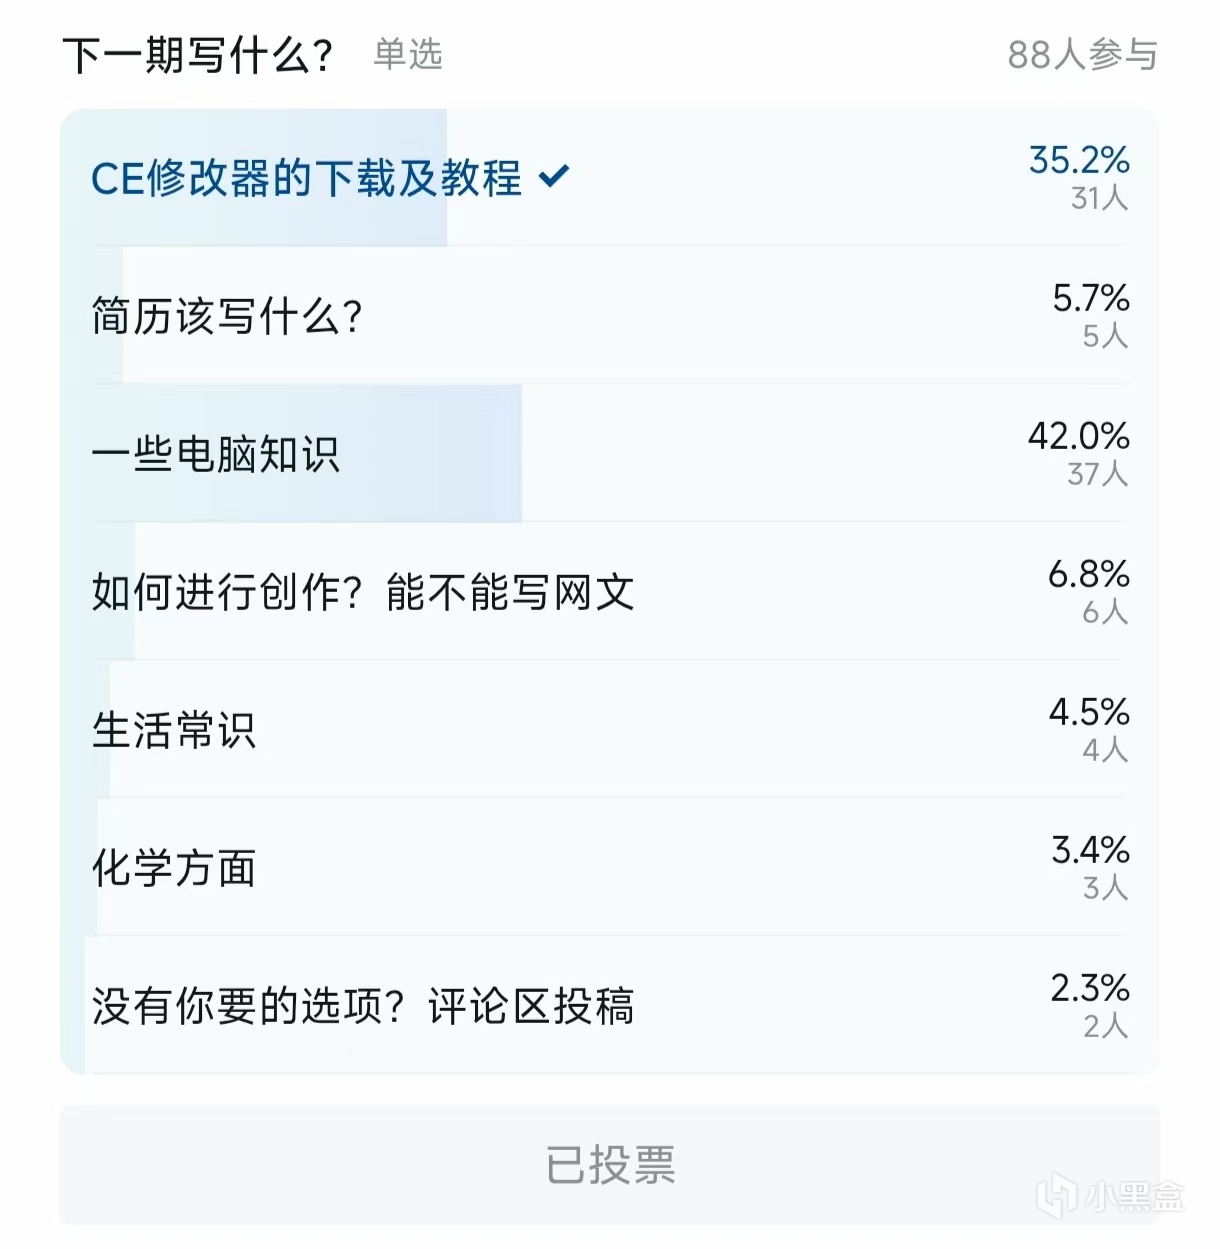Select 没有你要的选项?评论区投稿 option
Viewport: 1220px width, 1249px height.
point(610,1006)
